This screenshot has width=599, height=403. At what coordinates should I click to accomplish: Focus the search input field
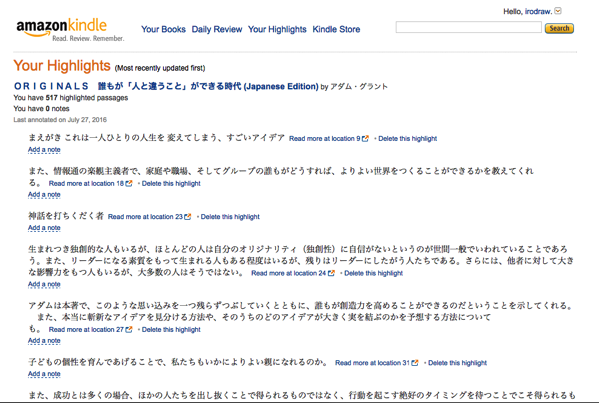468,28
